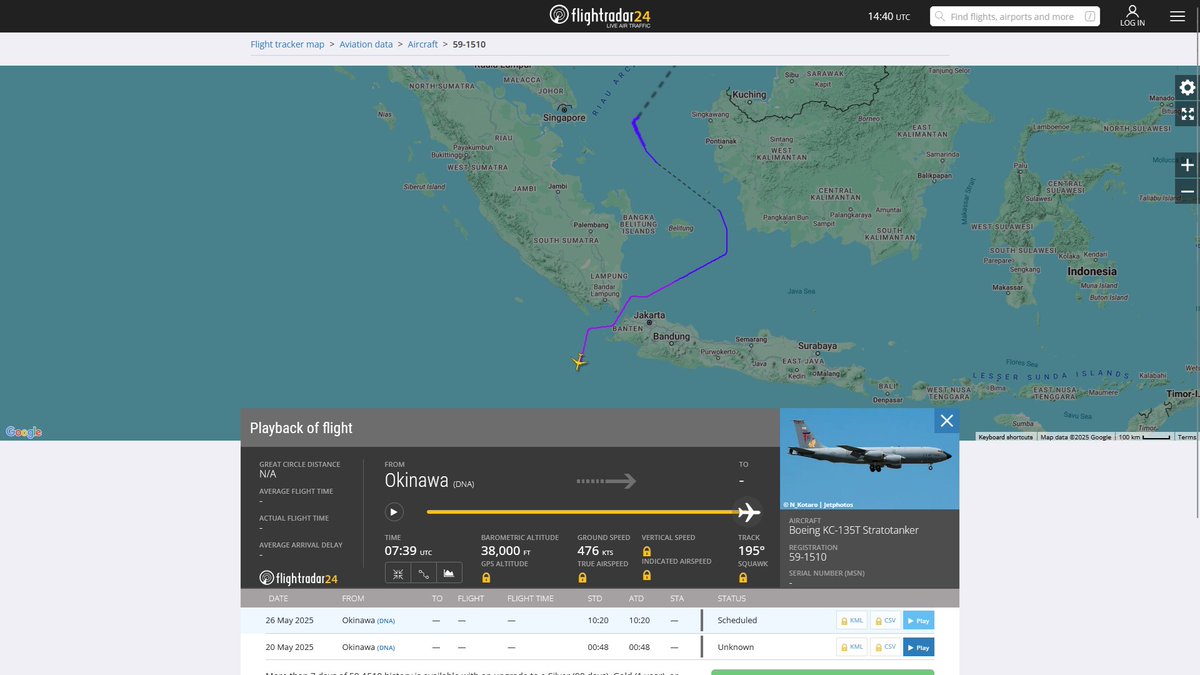This screenshot has height=675, width=1200.
Task: Click STD 10:20 for 26 May
Action: coord(595,621)
